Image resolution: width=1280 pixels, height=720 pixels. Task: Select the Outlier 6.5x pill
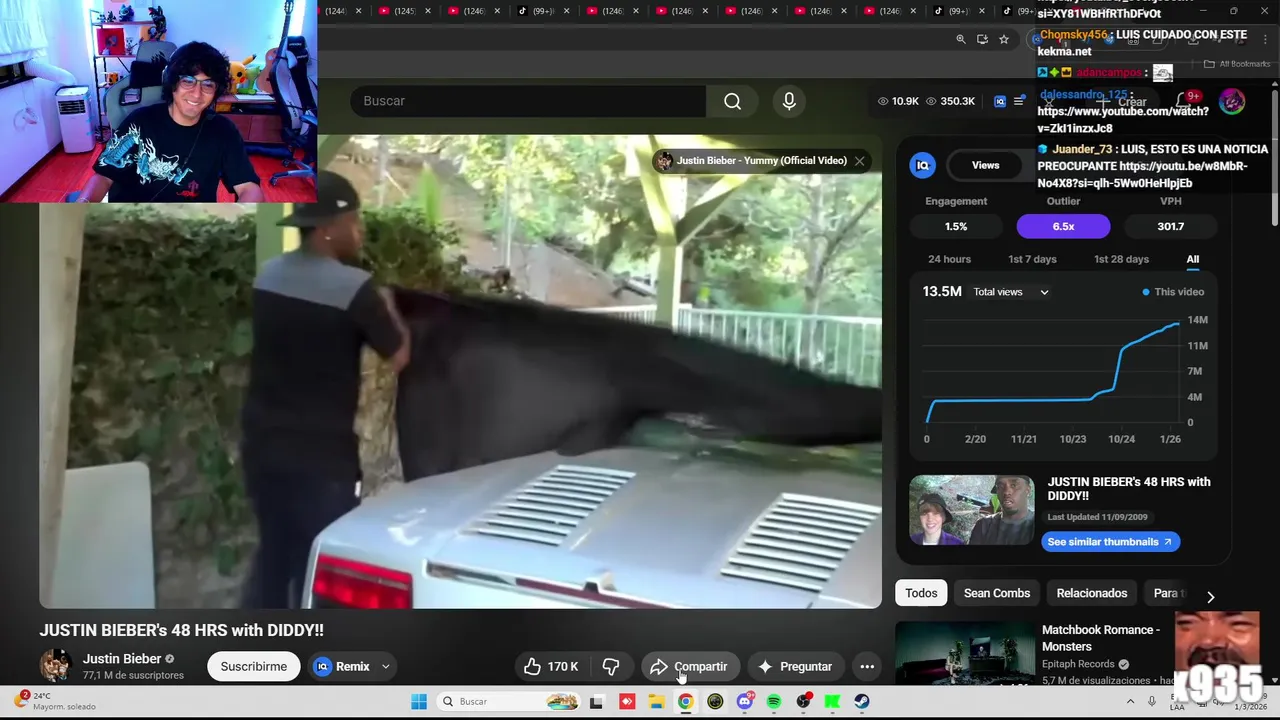click(1063, 226)
